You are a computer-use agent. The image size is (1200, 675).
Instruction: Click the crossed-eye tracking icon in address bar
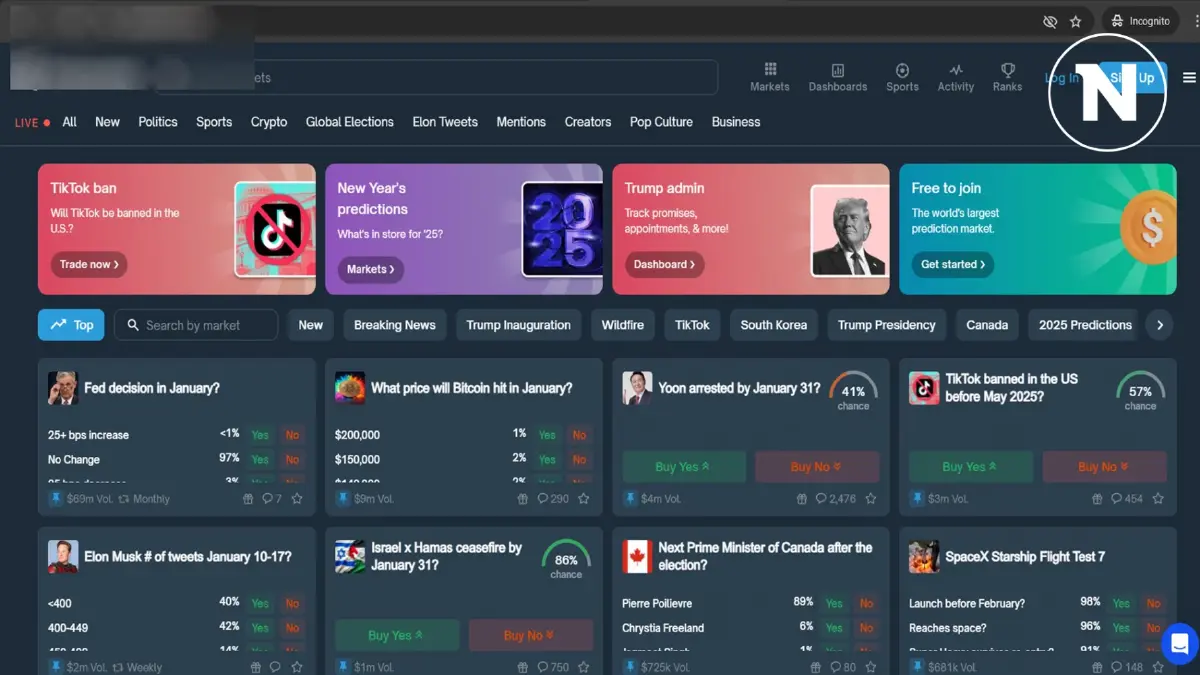(1050, 21)
